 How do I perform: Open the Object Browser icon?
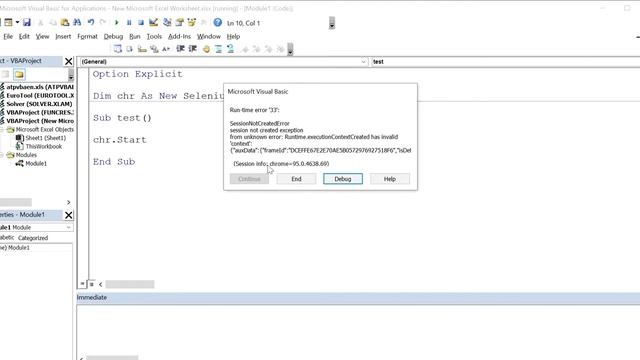191,22
